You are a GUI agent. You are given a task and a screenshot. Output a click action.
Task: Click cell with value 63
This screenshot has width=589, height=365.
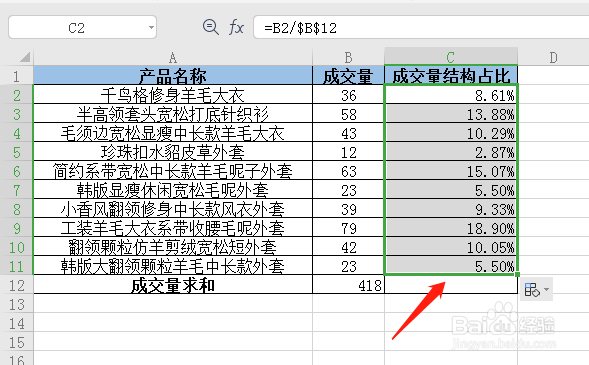pos(348,171)
